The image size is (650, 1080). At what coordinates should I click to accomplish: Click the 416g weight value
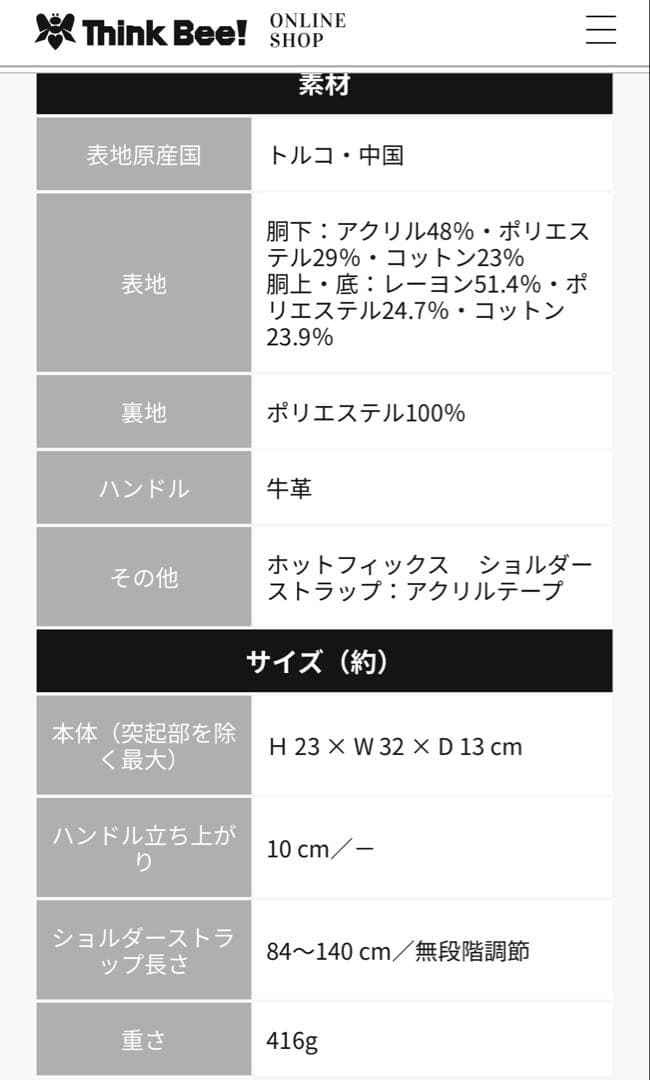[292, 1041]
